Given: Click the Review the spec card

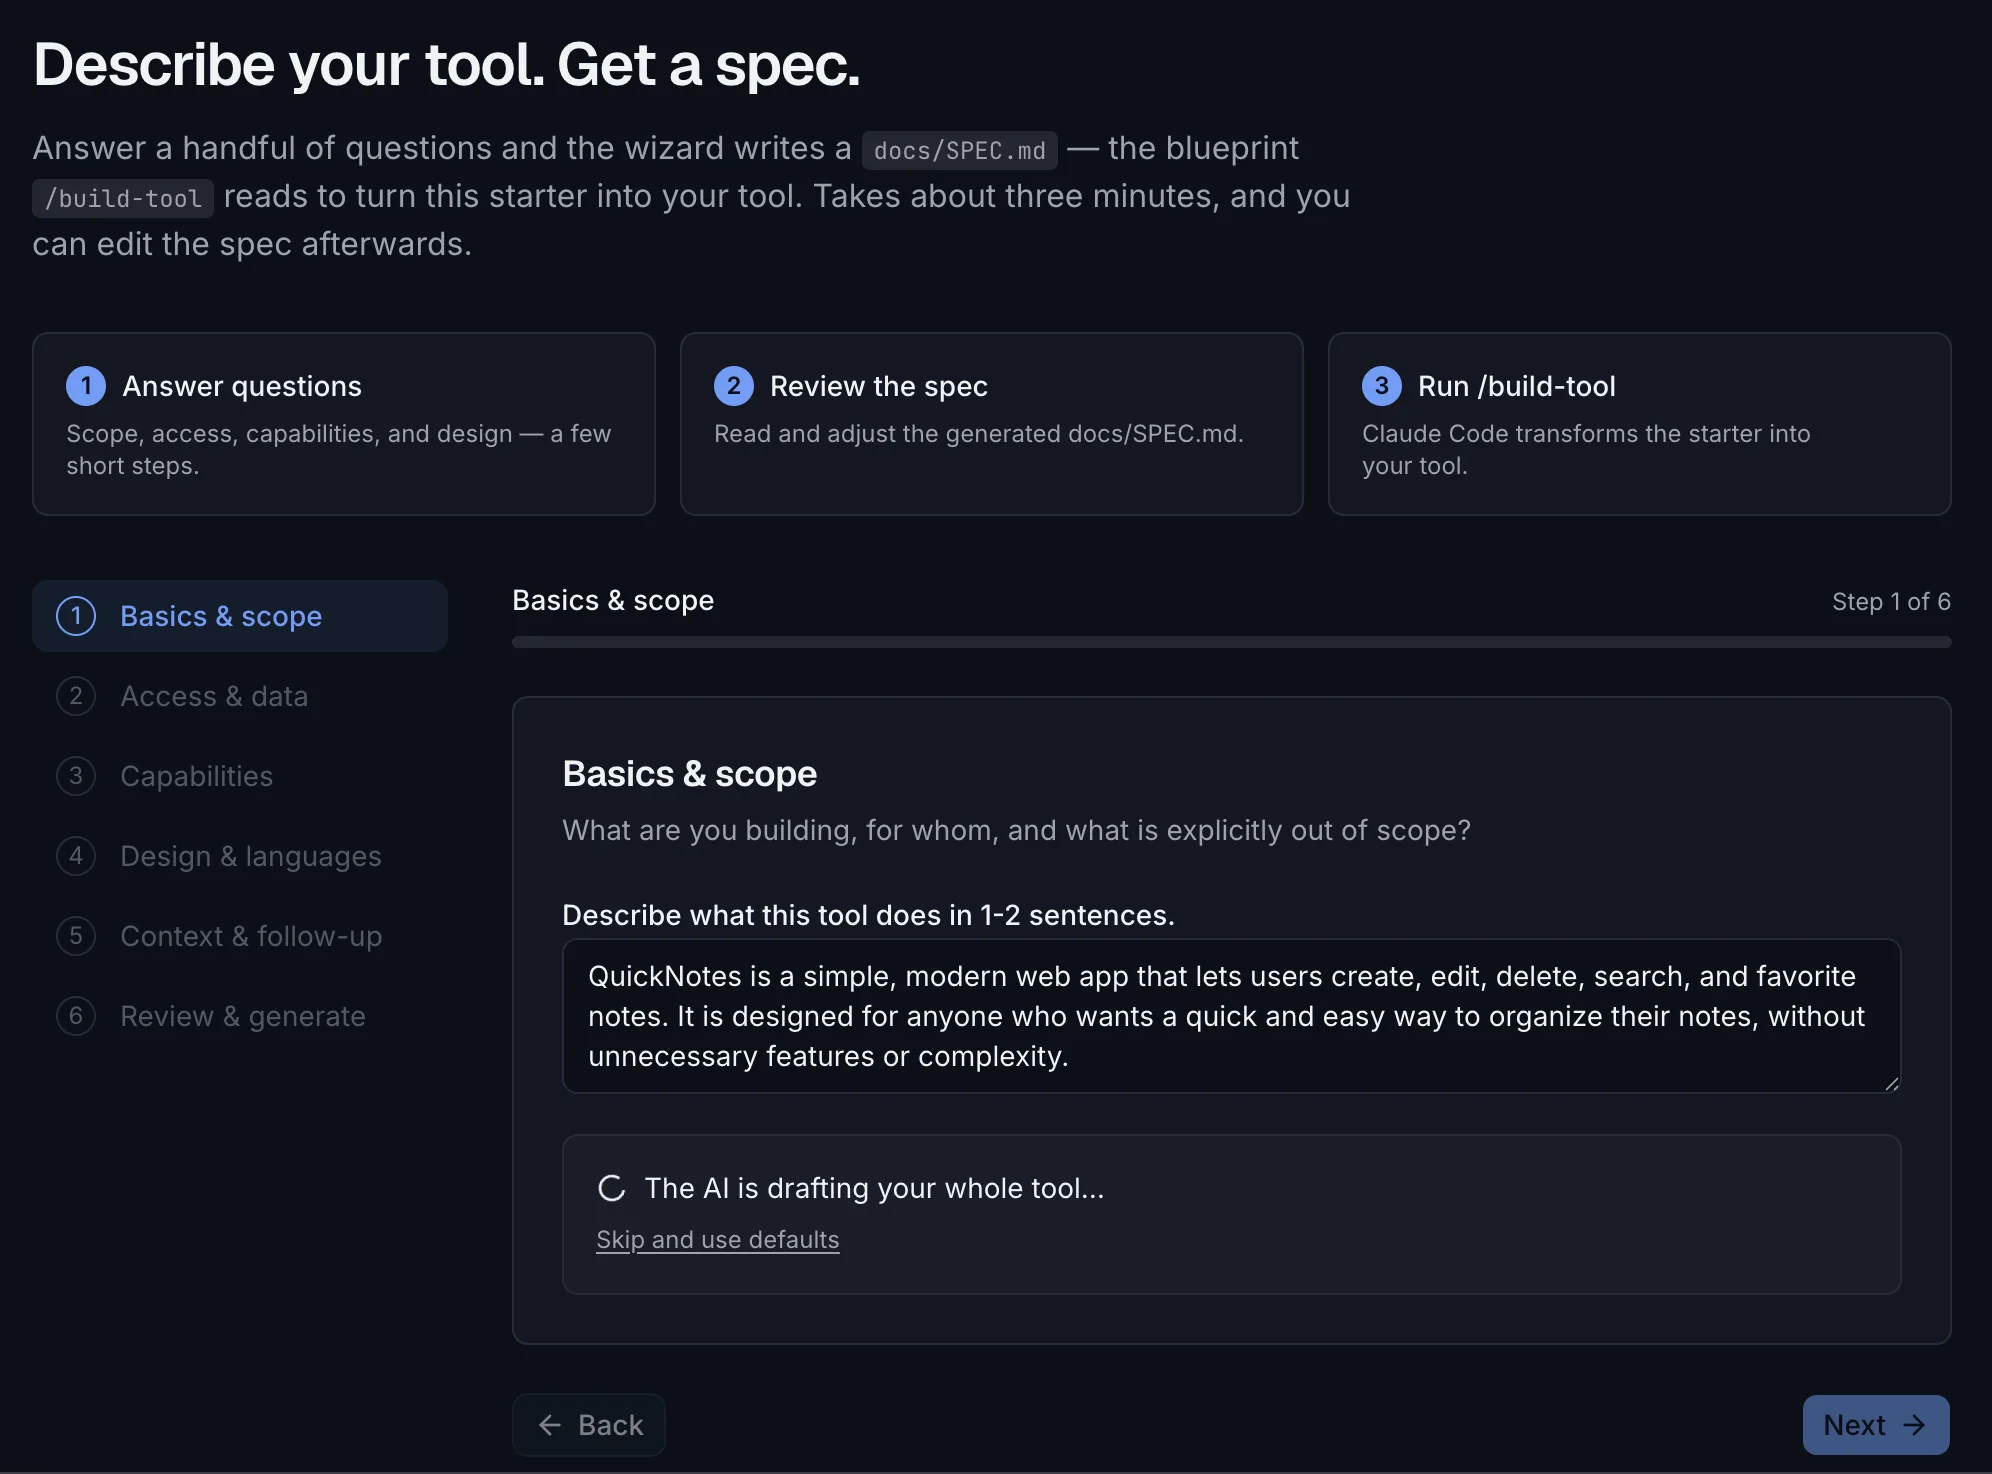Looking at the screenshot, I should click(x=992, y=424).
